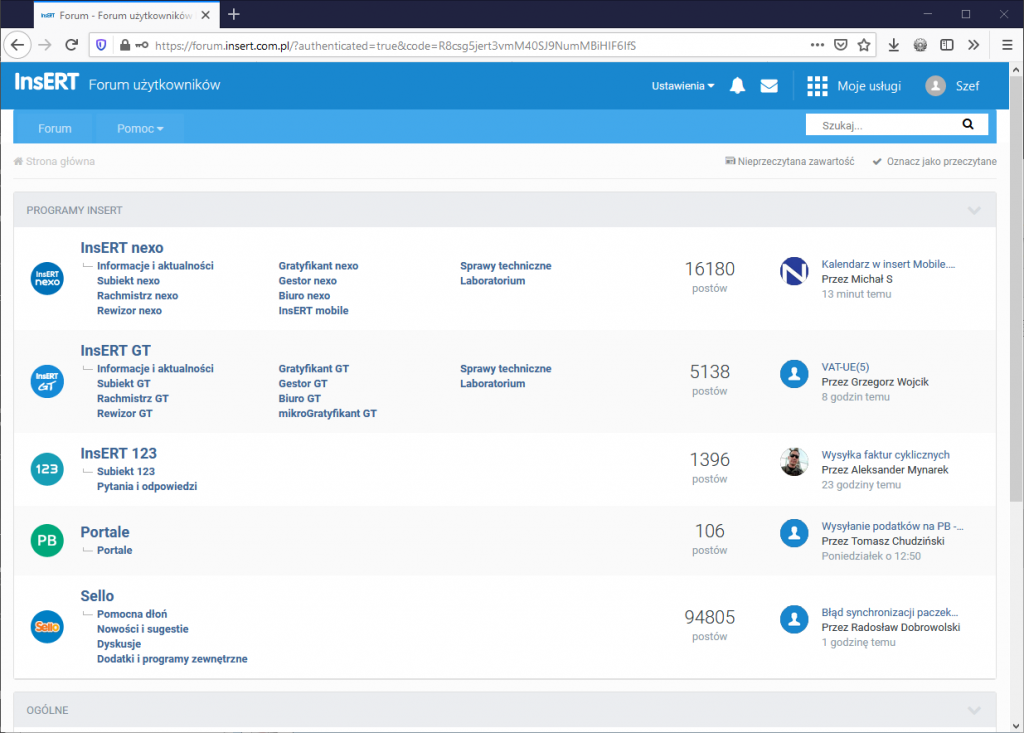
Task: Click the Szef user avatar
Action: tap(935, 86)
